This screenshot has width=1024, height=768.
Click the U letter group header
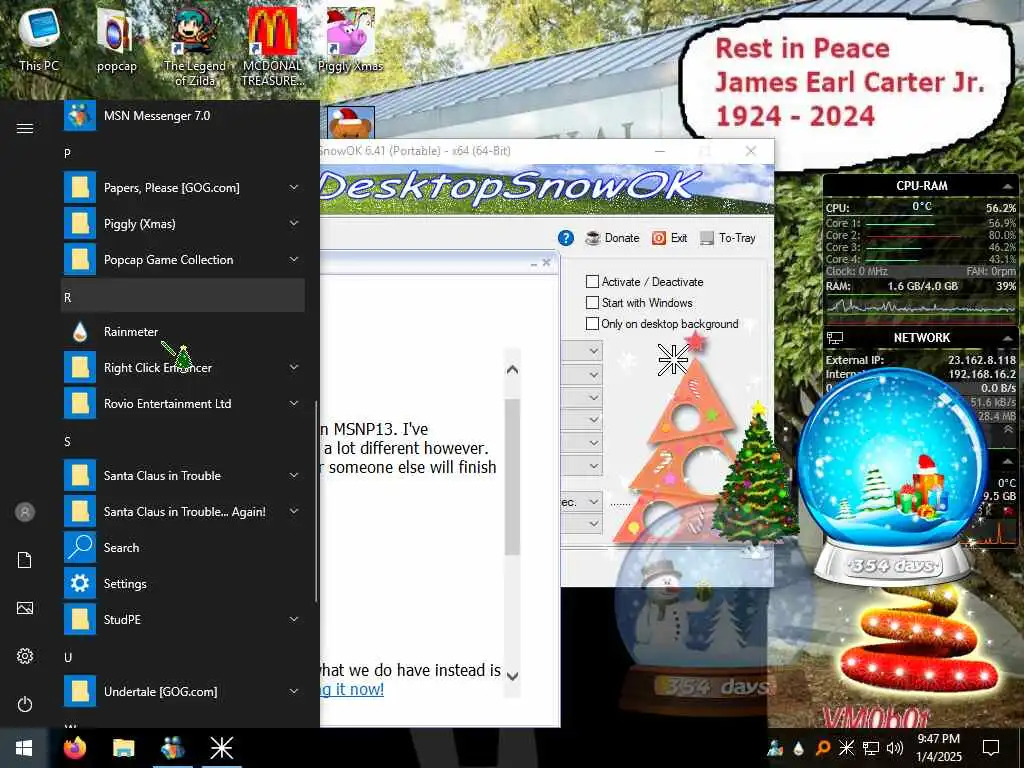tap(184, 657)
